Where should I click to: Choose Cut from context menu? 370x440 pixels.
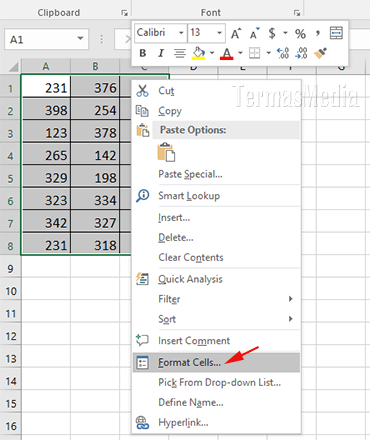tap(217, 91)
